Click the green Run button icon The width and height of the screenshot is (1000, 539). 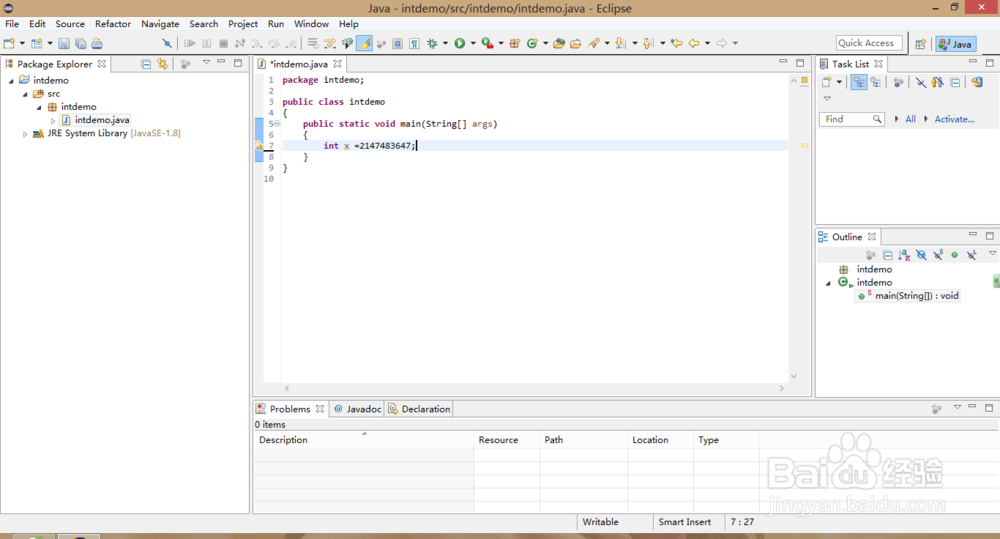459,43
